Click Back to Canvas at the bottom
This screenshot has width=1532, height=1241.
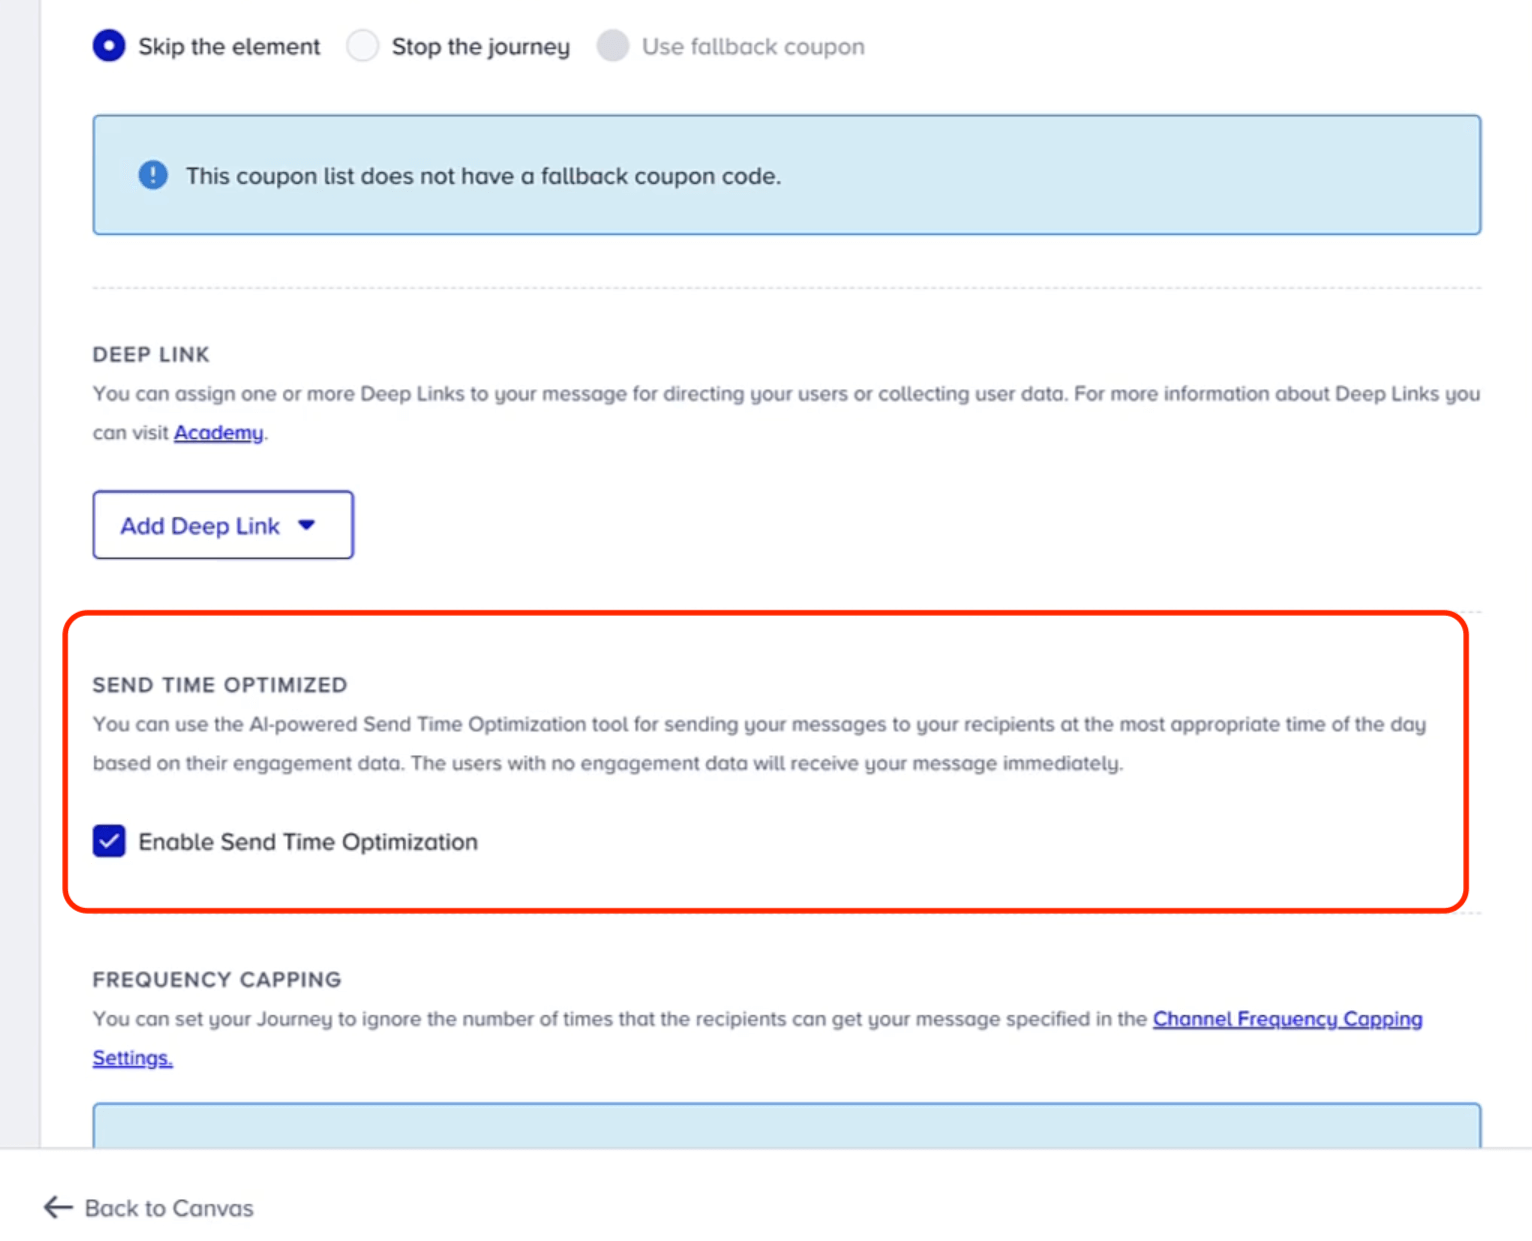(168, 1208)
